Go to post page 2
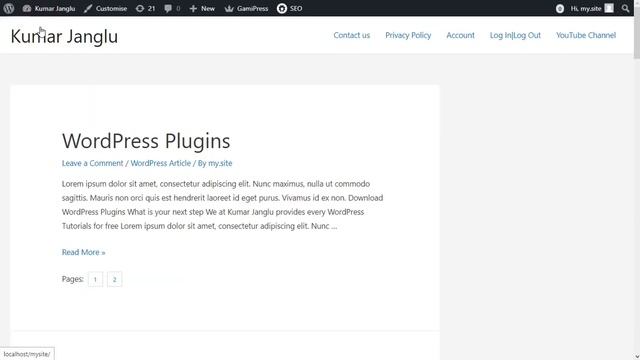Viewport: 640px width, 360px height. point(114,279)
